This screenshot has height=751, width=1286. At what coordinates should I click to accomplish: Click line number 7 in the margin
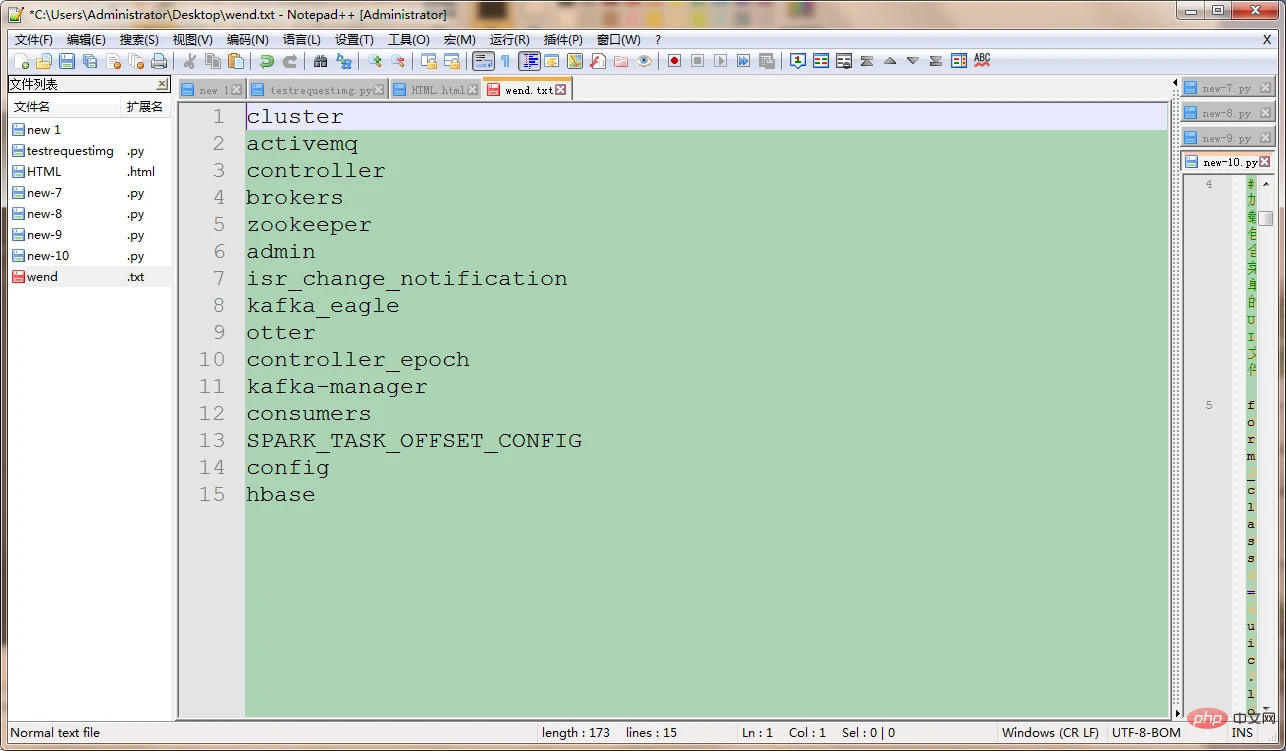point(219,279)
